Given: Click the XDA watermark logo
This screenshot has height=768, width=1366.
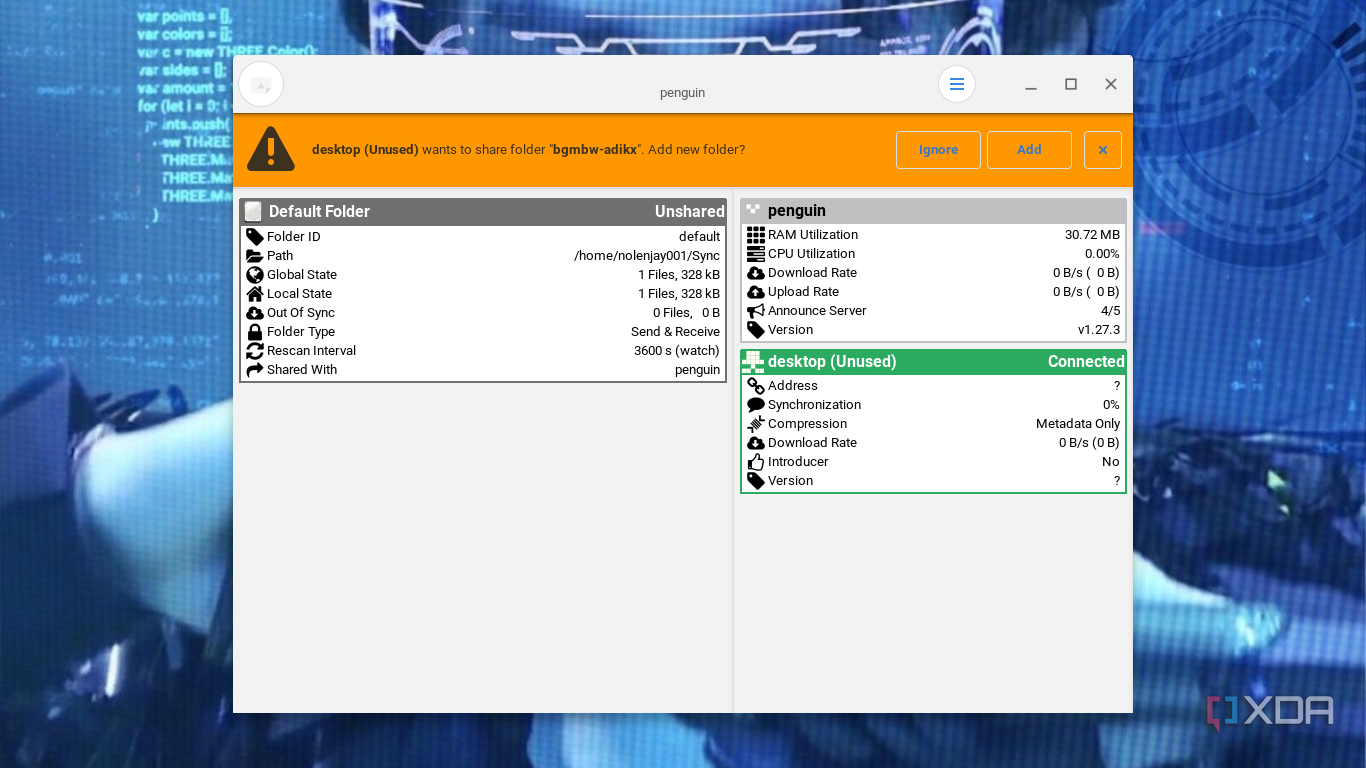Looking at the screenshot, I should pyautogui.click(x=1271, y=711).
